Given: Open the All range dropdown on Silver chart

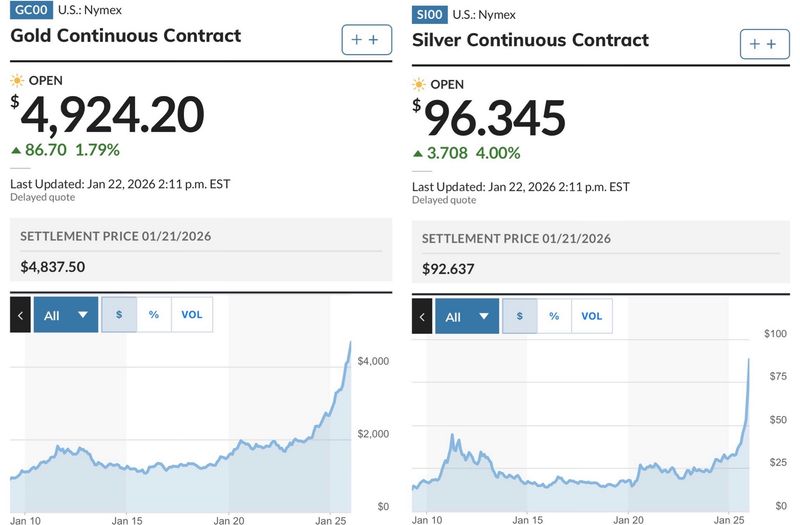Looking at the screenshot, I should [467, 316].
